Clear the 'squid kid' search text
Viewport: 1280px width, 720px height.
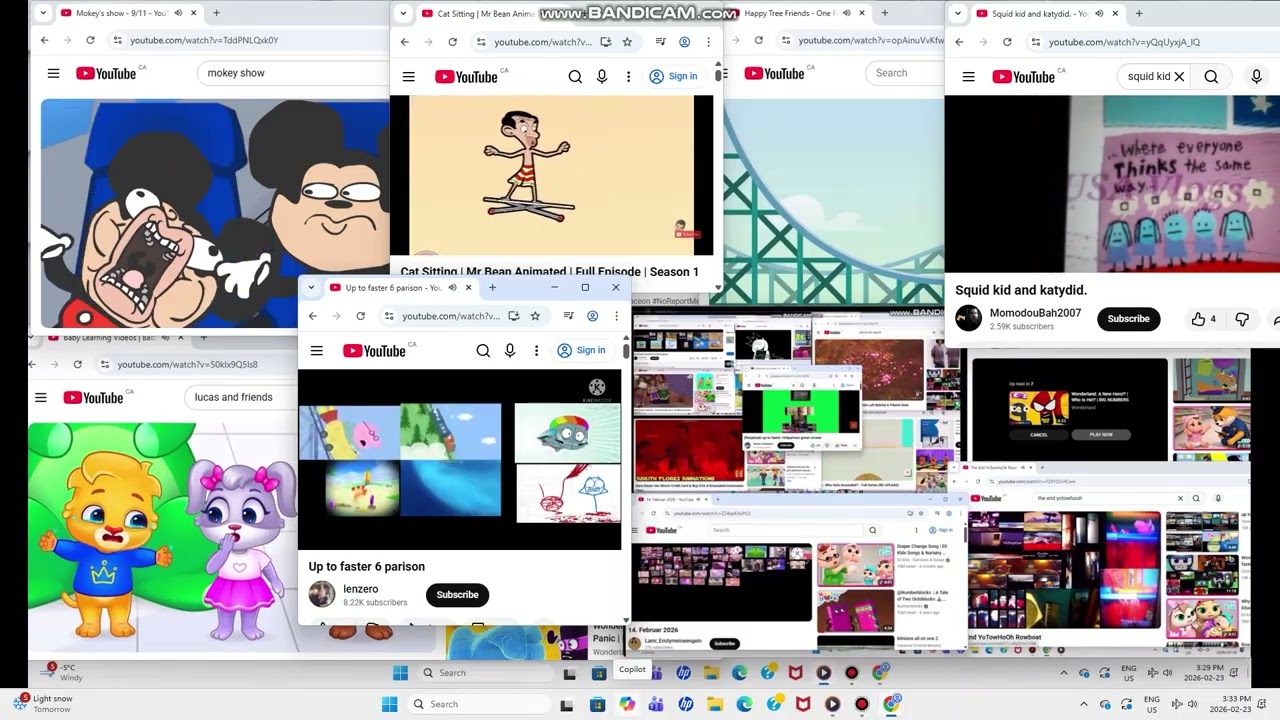click(x=1179, y=76)
